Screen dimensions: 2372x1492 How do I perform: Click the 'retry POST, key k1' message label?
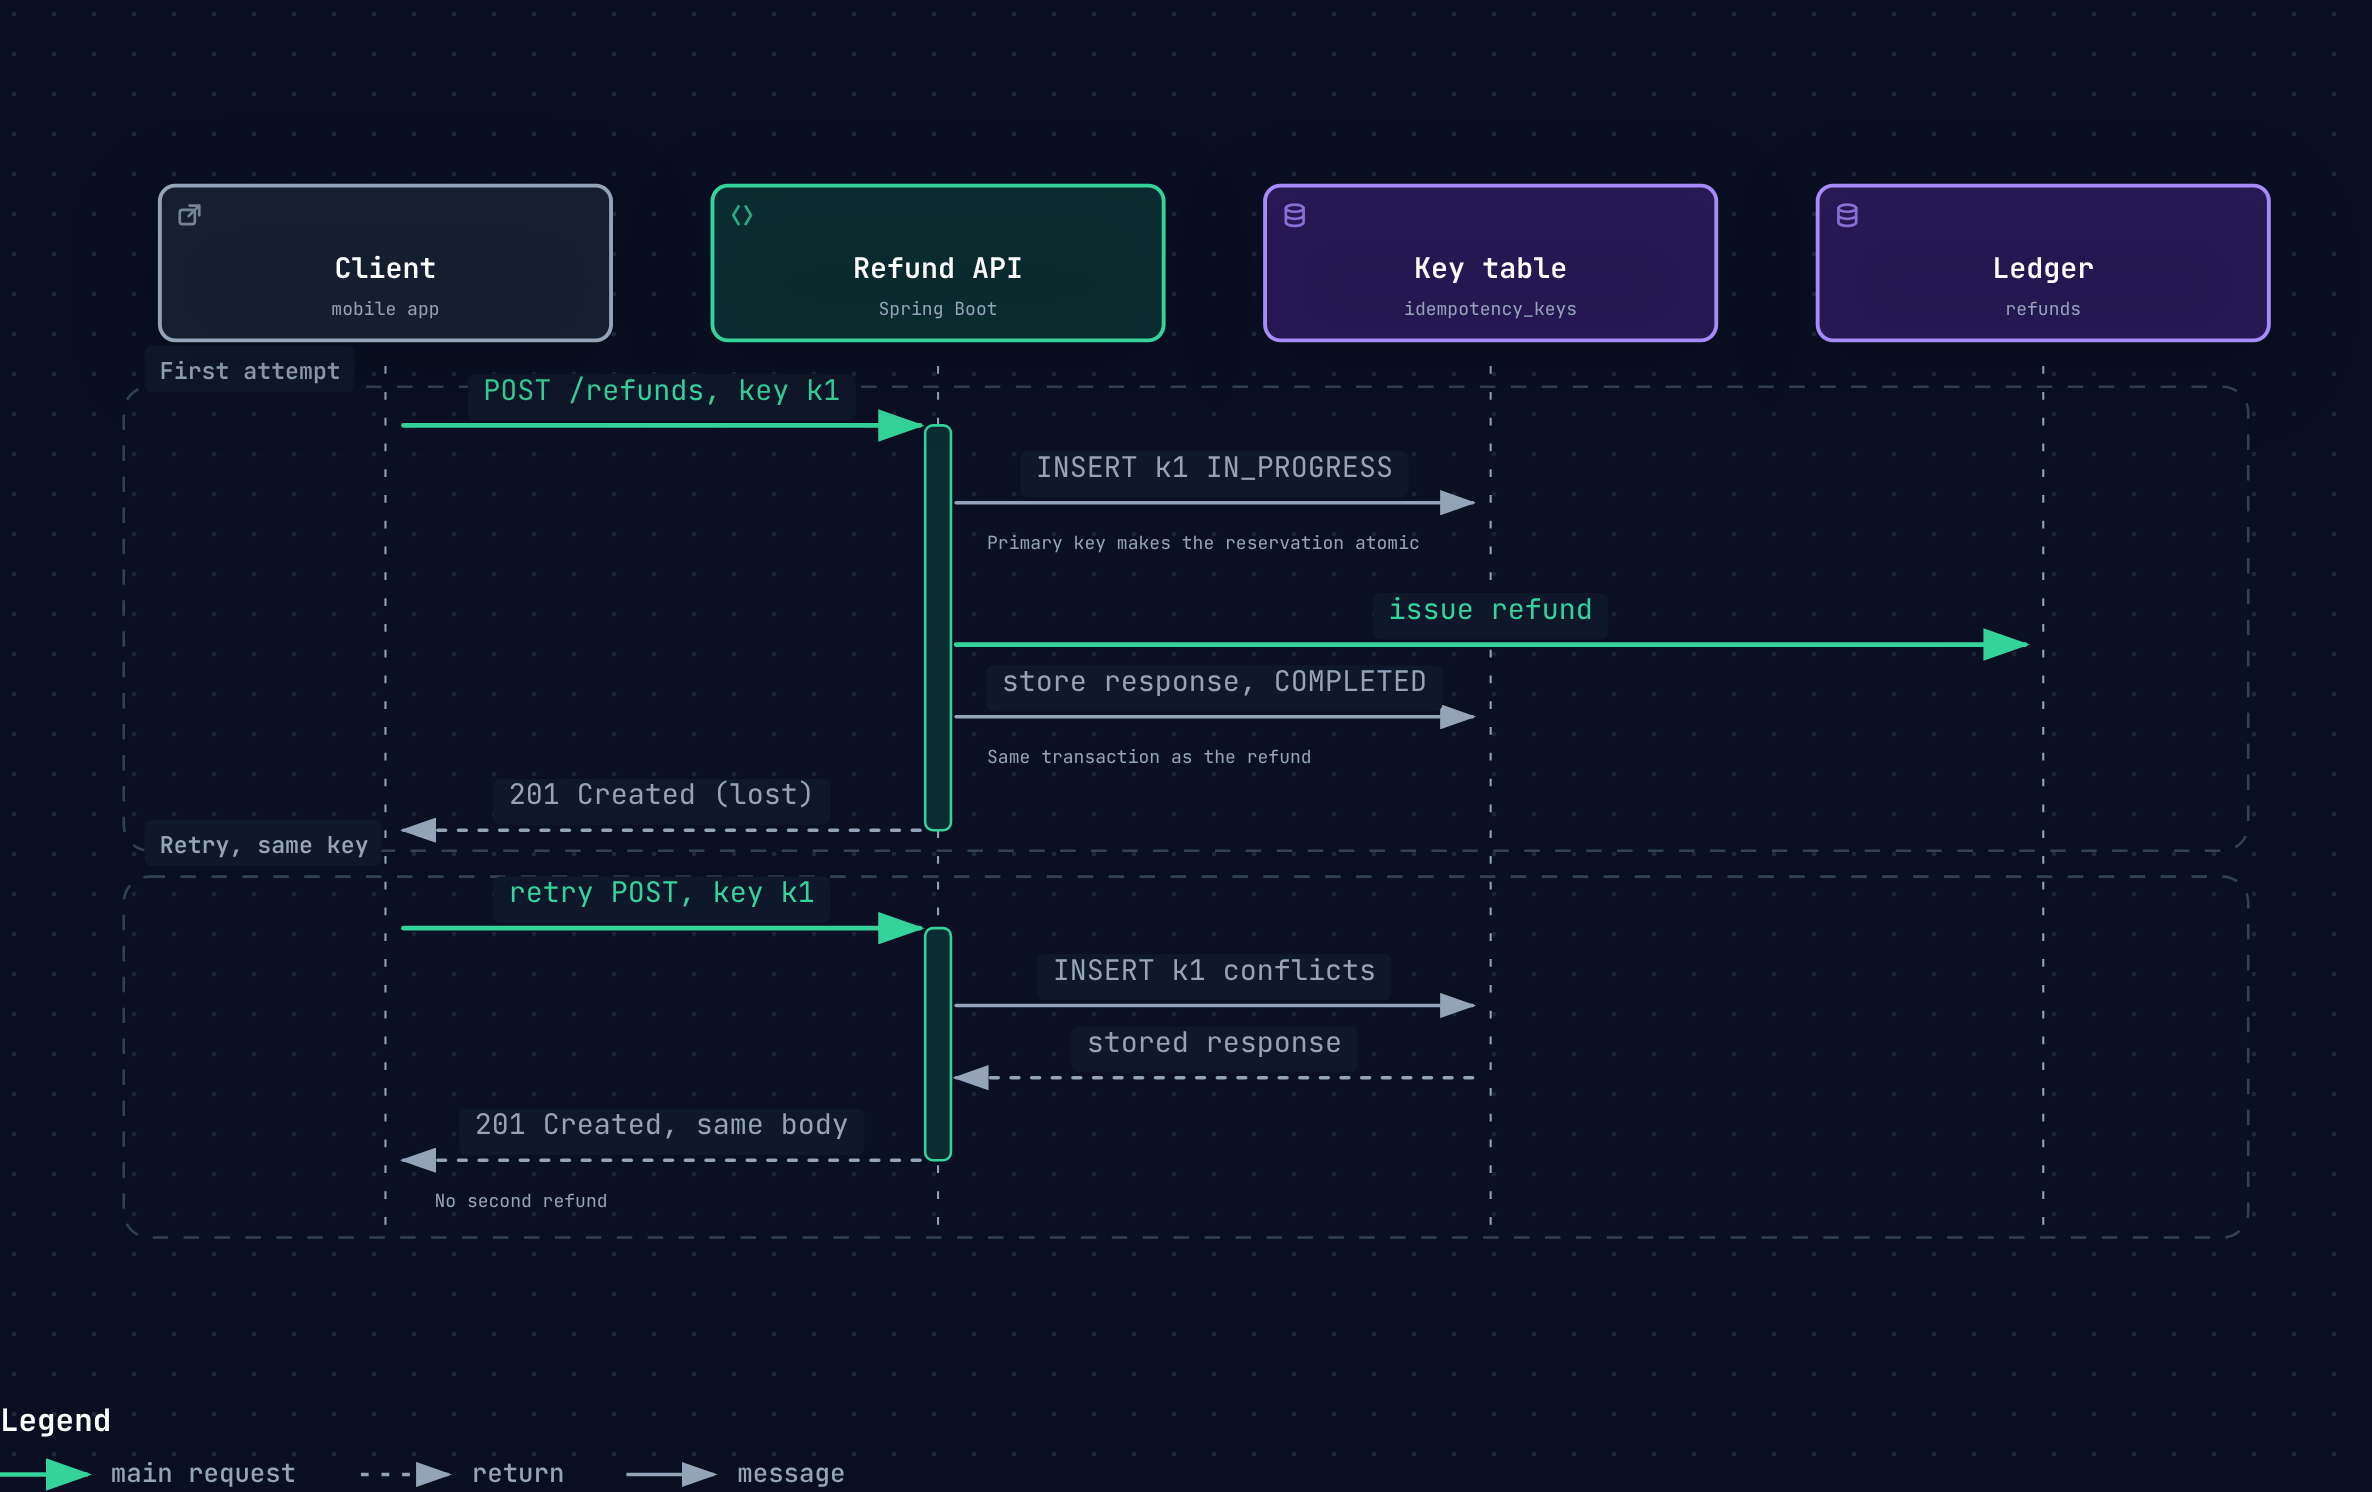click(662, 893)
